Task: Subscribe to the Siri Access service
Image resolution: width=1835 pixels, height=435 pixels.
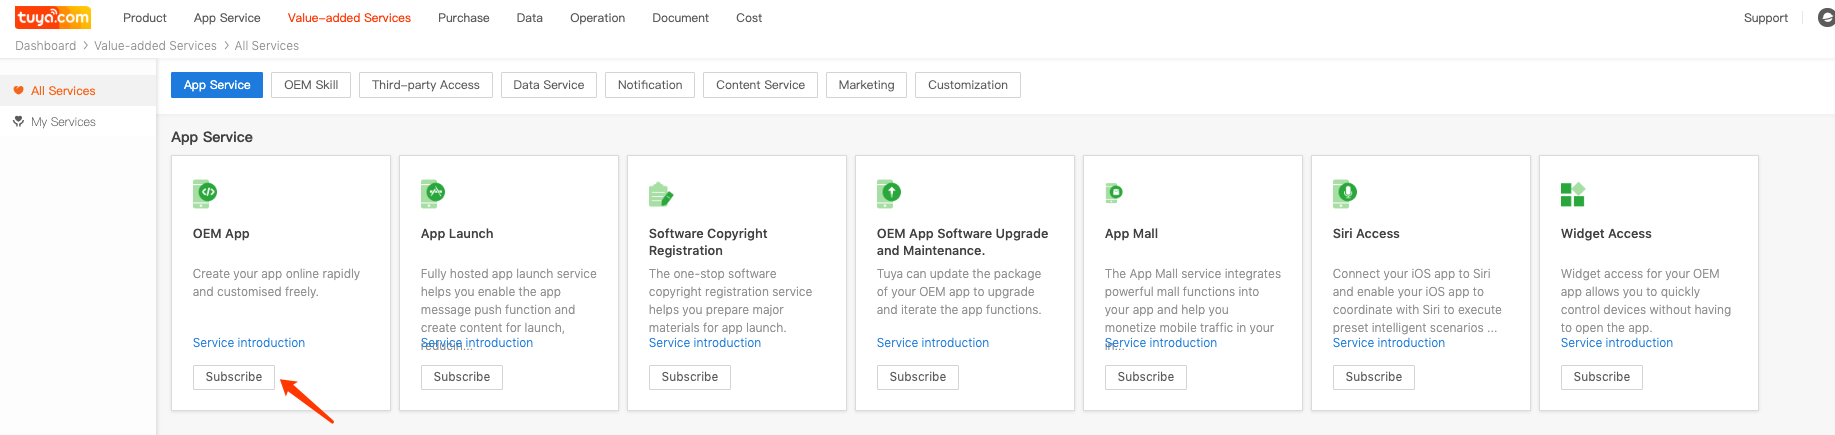Action: click(1374, 377)
